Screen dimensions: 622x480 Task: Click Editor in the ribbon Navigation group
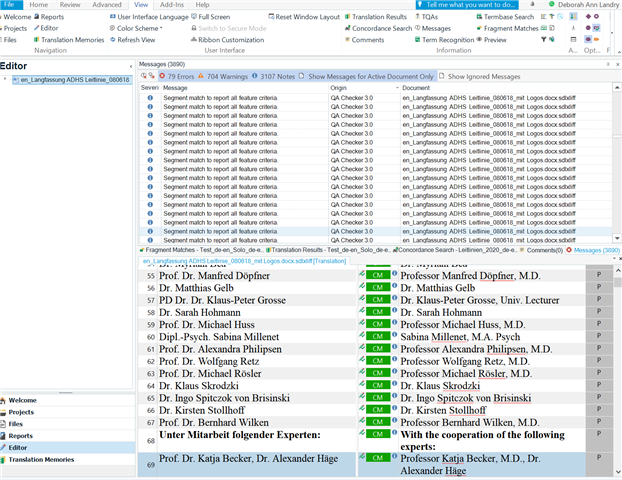(46, 28)
